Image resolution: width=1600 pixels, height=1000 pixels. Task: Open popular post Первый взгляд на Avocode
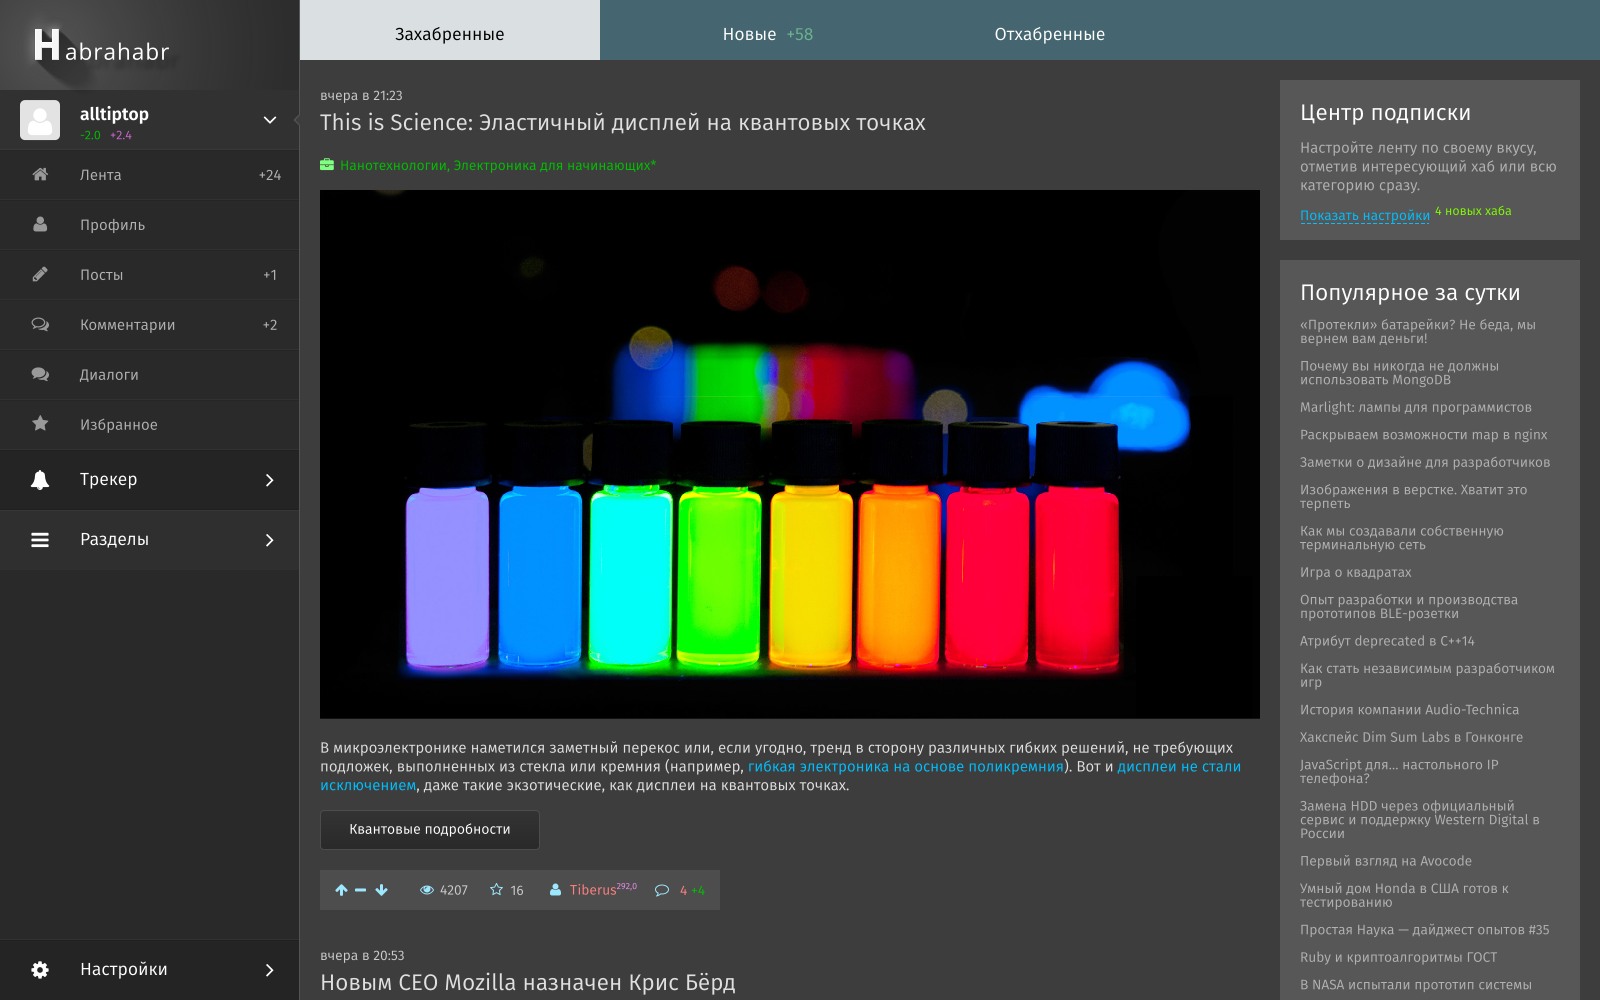[x=1386, y=861]
